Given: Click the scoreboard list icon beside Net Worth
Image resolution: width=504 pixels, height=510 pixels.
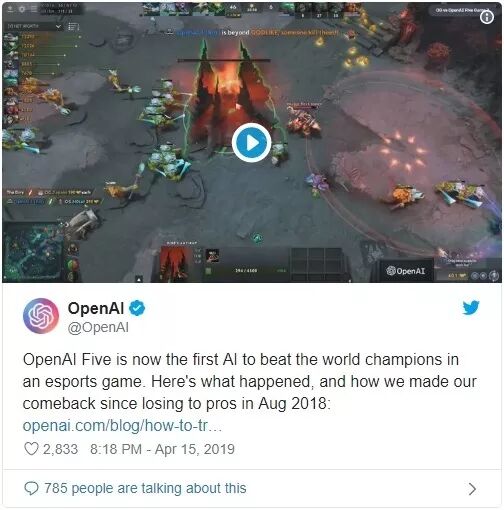Looking at the screenshot, I should [73, 27].
